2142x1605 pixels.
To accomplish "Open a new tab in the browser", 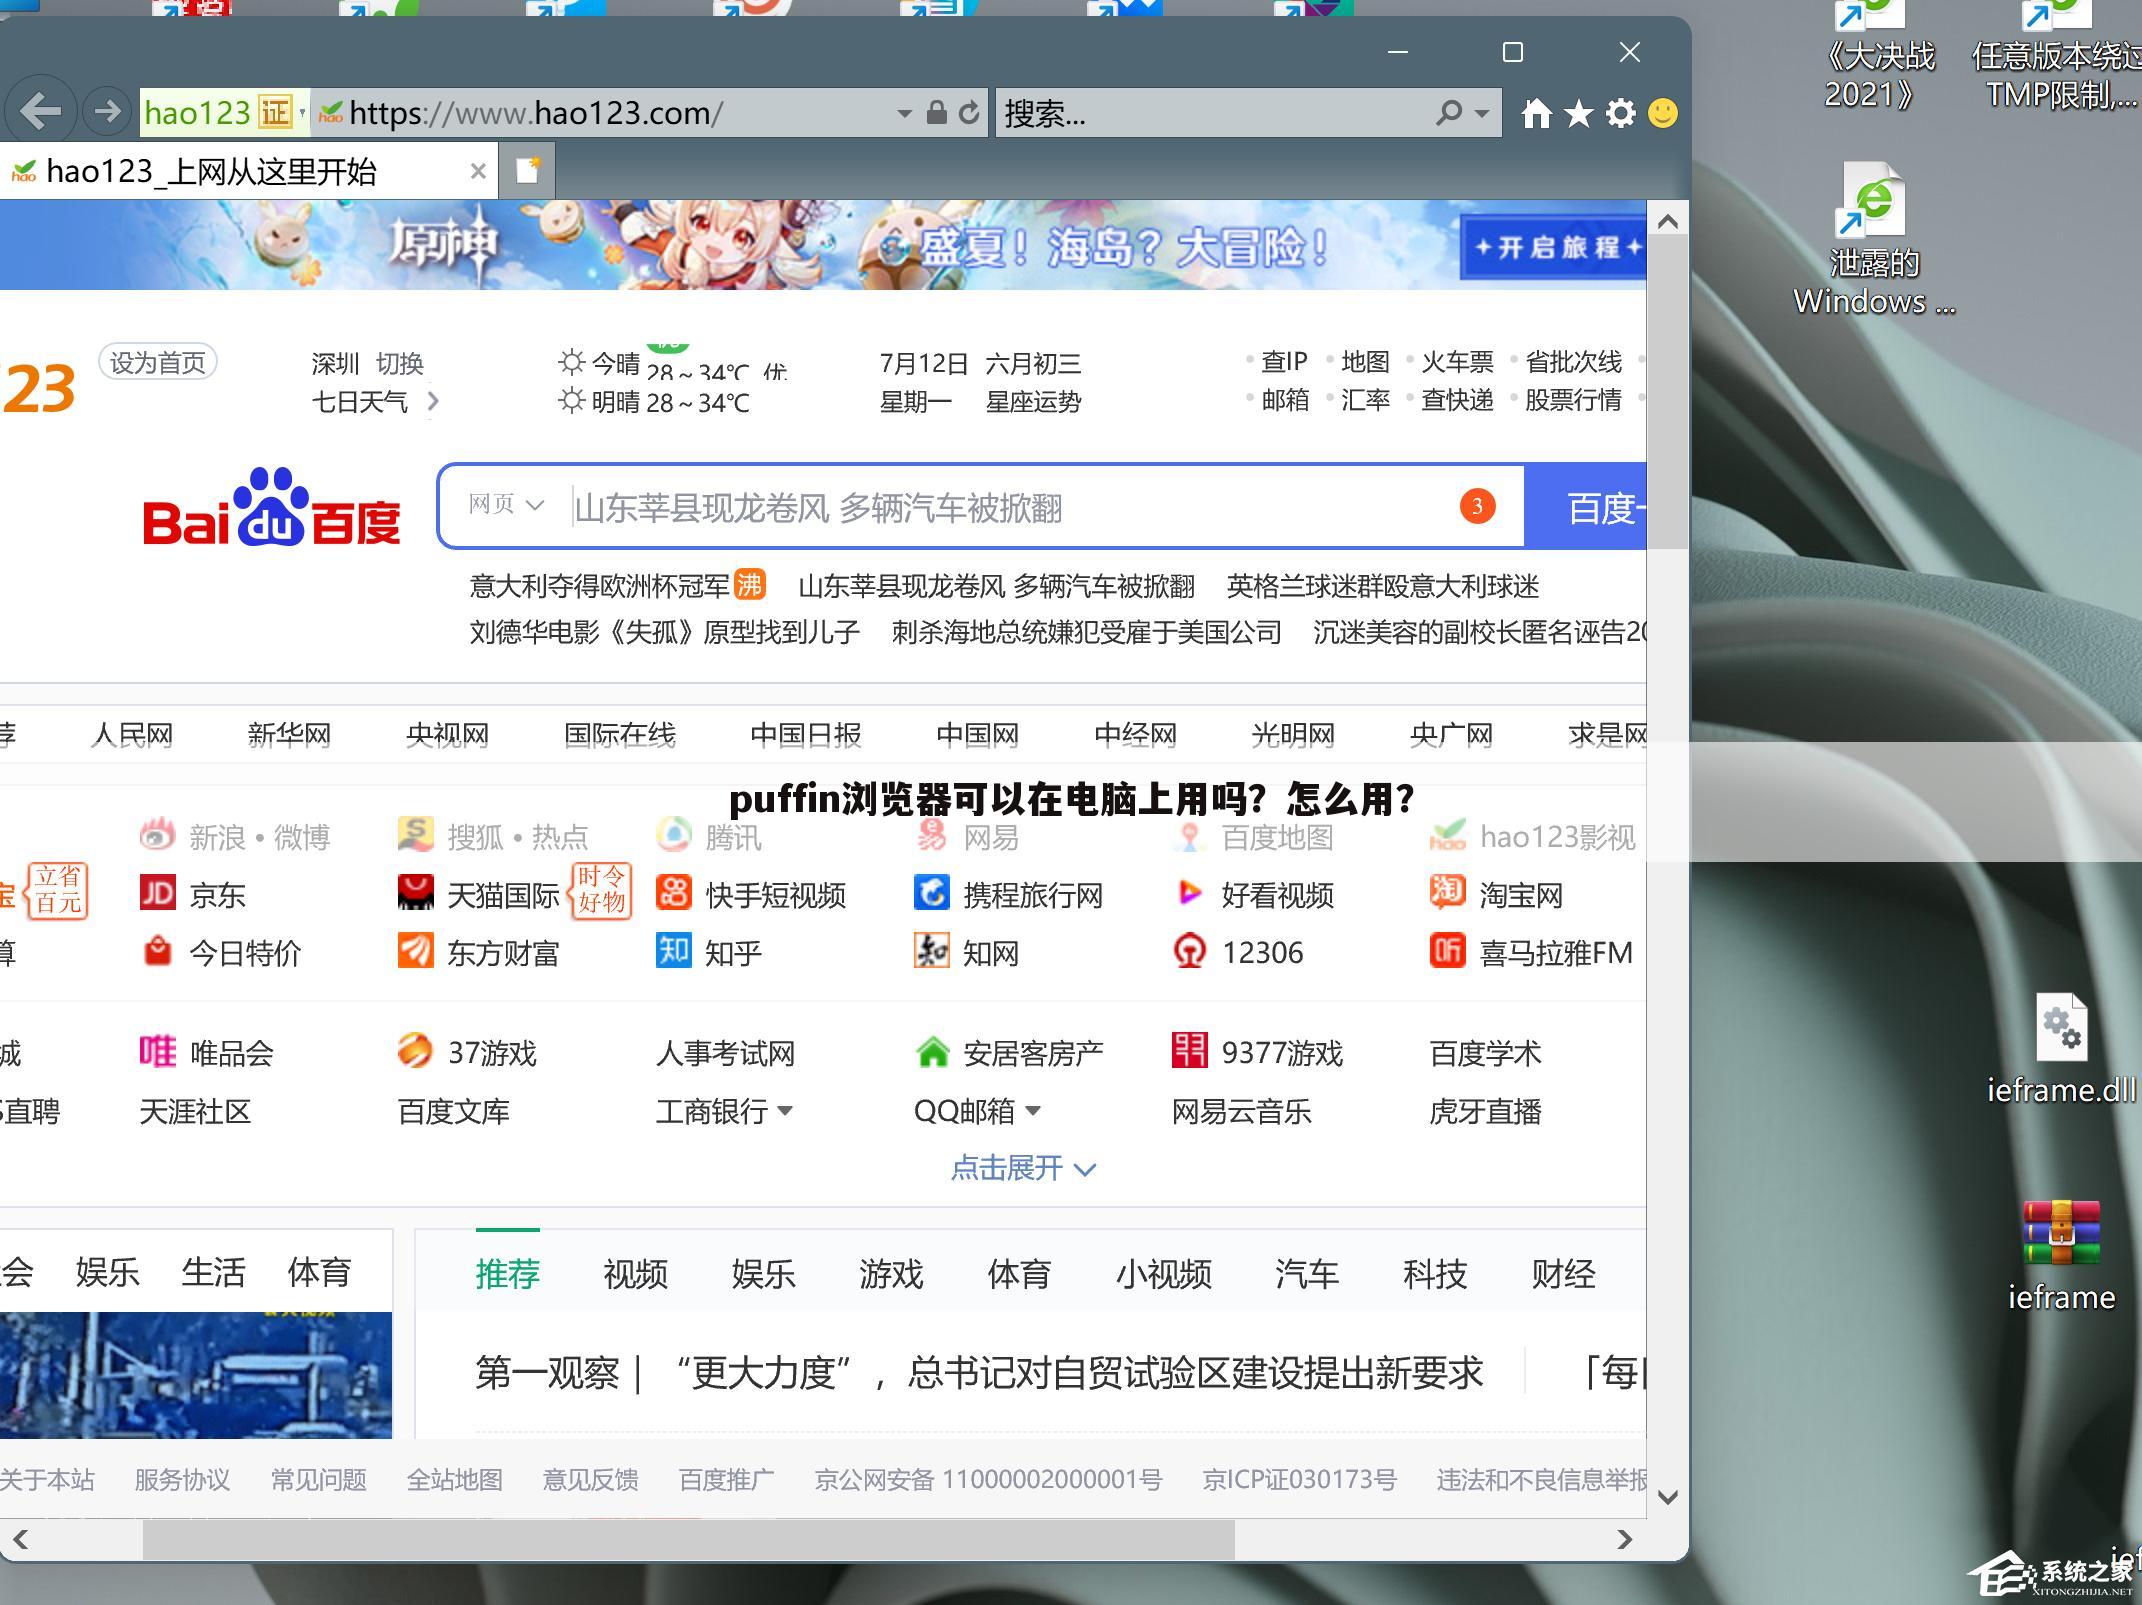I will [x=528, y=171].
